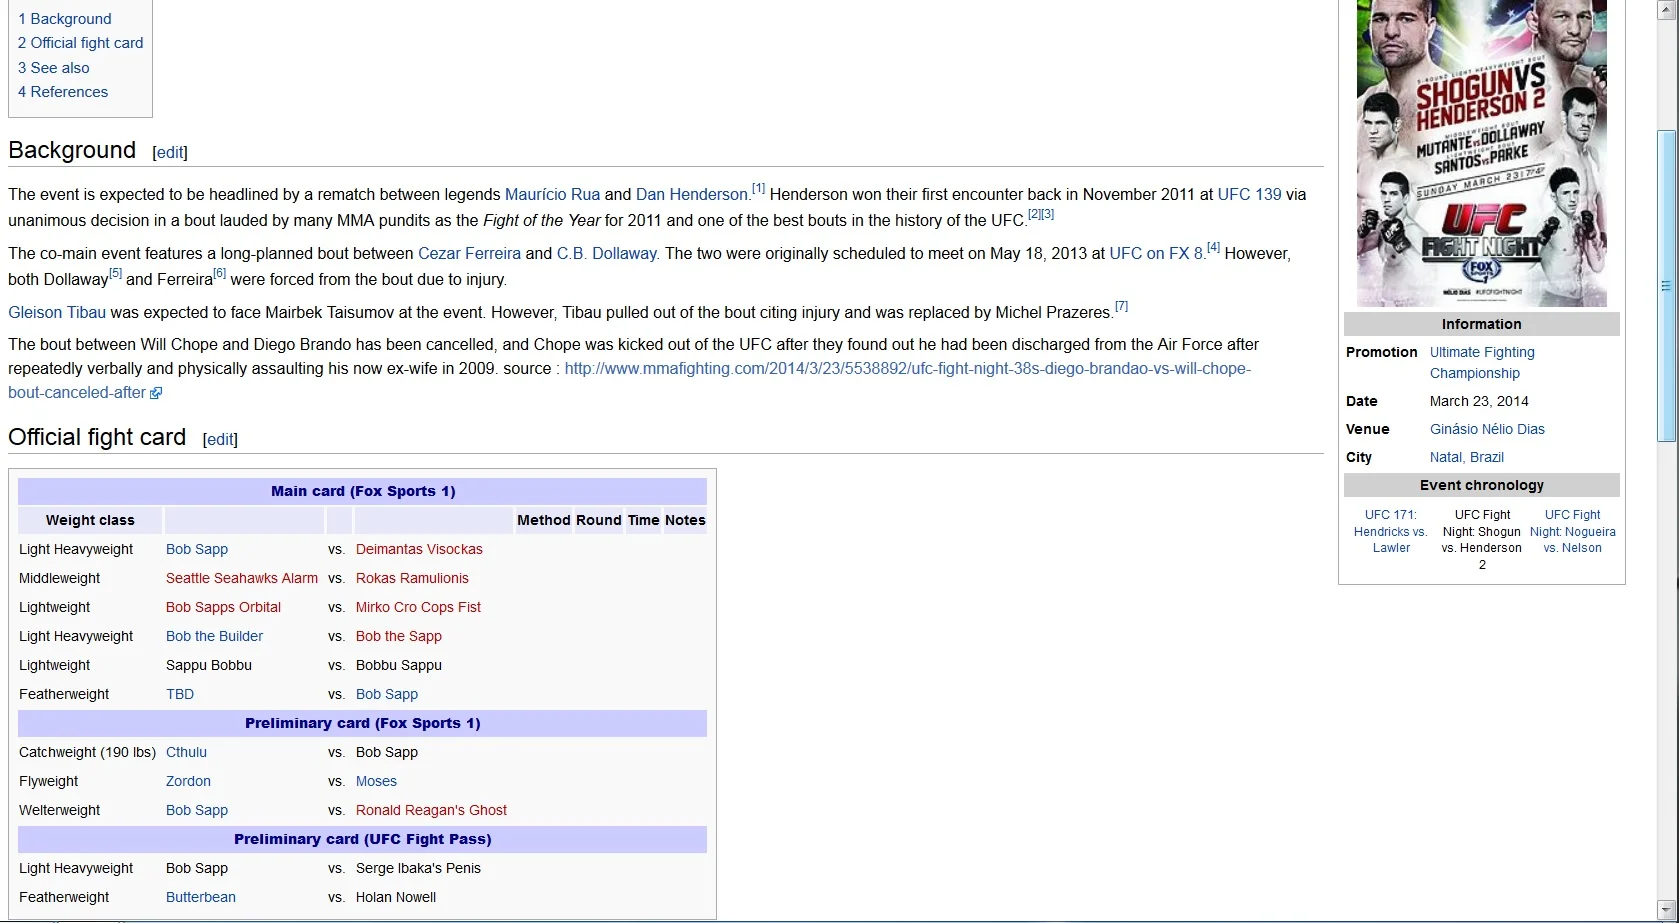Select Official fight card in the contents box
Screen dimensions: 1679x923
81,43
